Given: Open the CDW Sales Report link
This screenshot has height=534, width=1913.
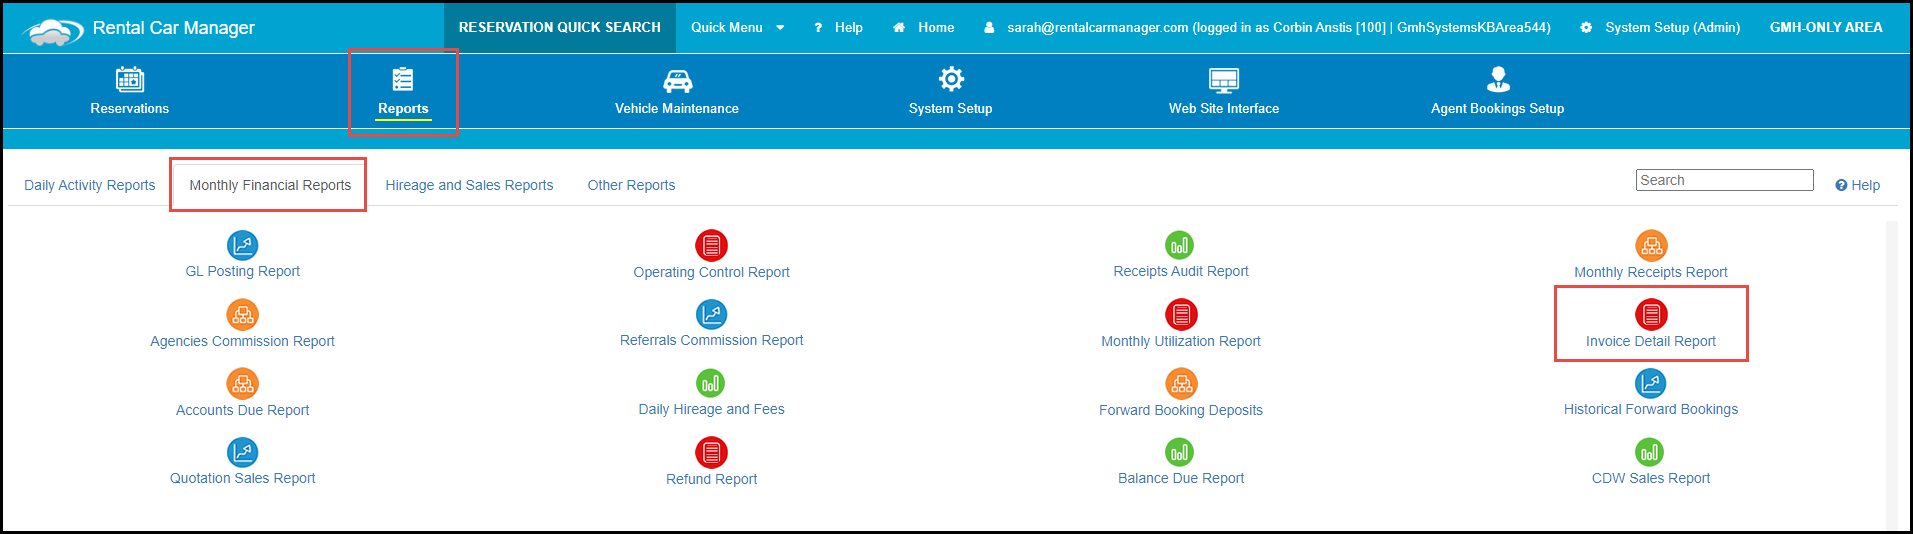Looking at the screenshot, I should (x=1651, y=478).
